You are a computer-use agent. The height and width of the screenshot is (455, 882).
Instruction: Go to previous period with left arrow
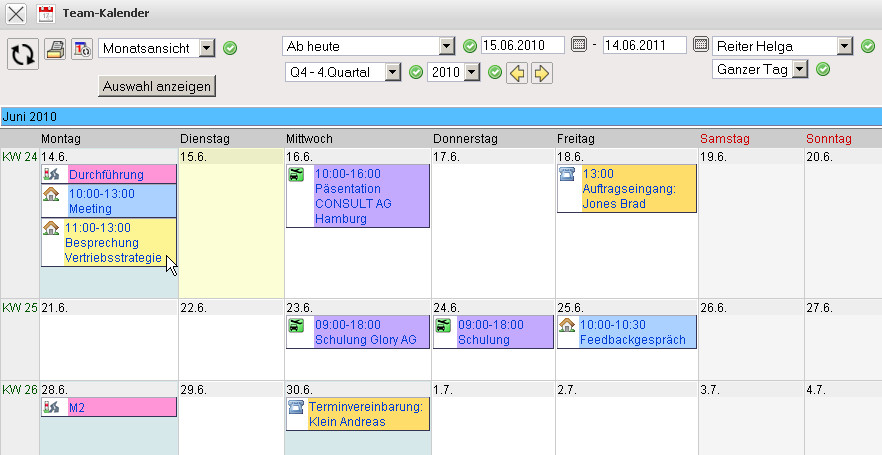pyautogui.click(x=517, y=73)
